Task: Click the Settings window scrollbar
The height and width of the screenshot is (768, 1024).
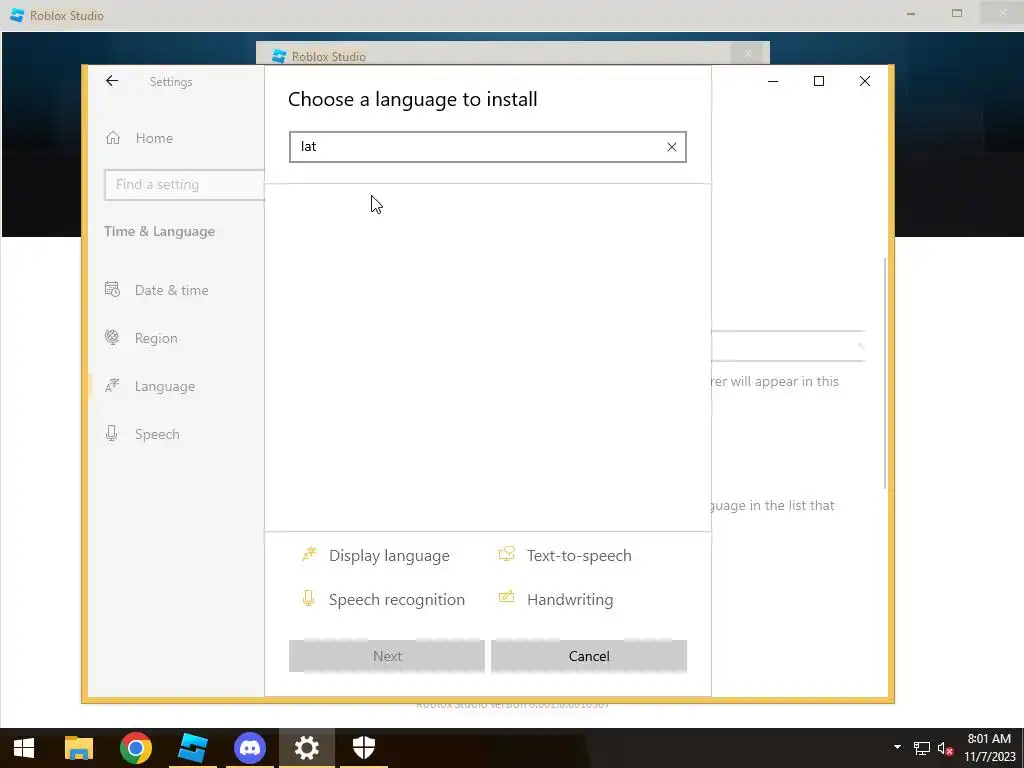Action: [885, 372]
